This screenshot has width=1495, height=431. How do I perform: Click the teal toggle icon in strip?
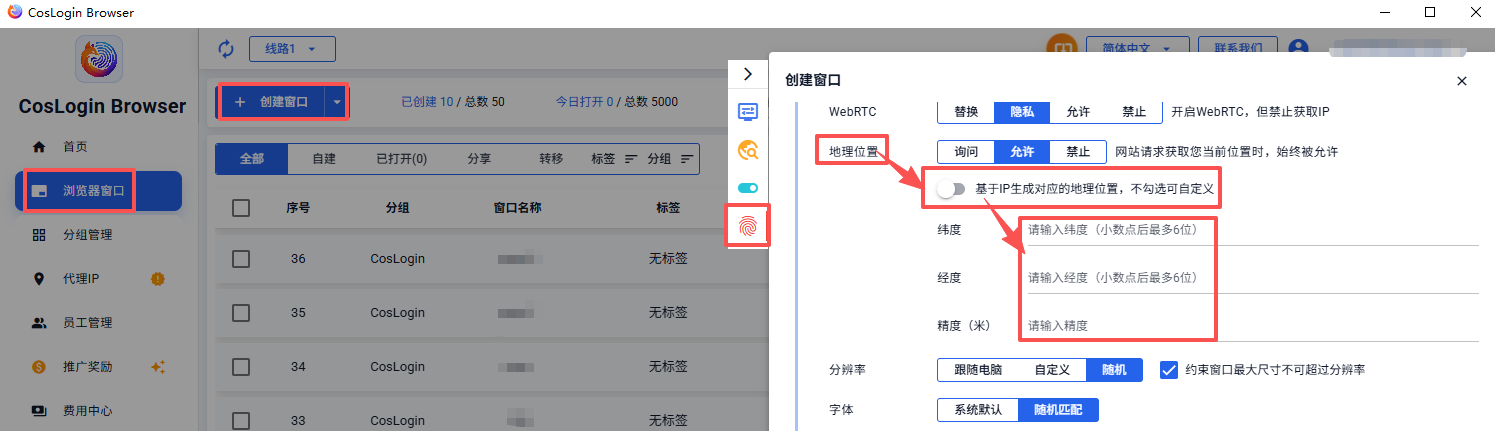tap(747, 187)
